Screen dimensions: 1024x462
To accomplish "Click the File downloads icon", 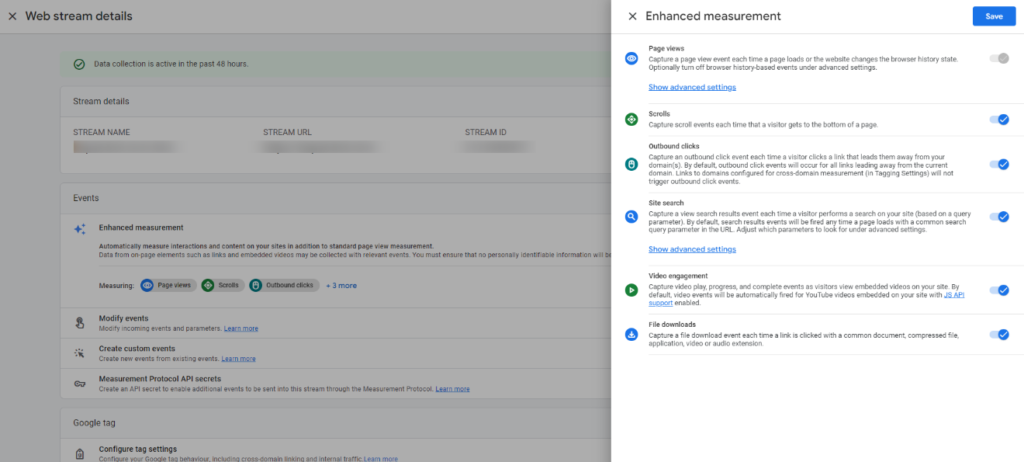I will click(x=631, y=334).
